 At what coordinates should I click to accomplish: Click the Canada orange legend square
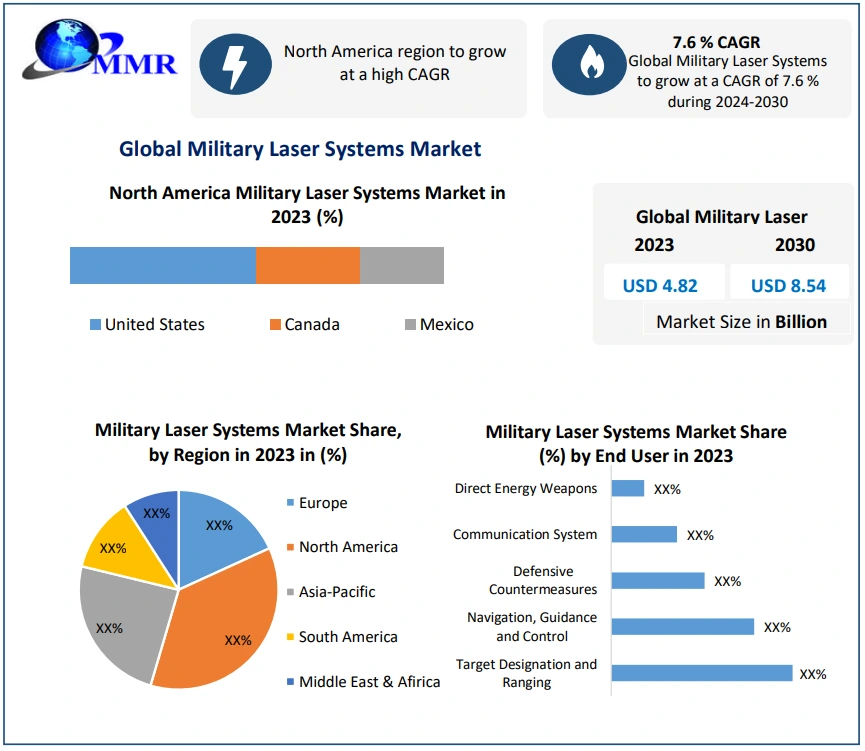click(275, 325)
